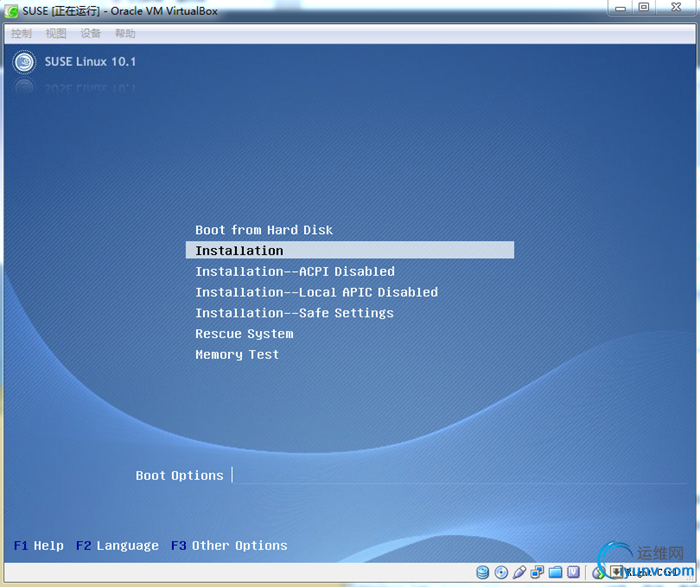Click the shared folders status icon
Image resolution: width=700 pixels, height=587 pixels.
555,572
